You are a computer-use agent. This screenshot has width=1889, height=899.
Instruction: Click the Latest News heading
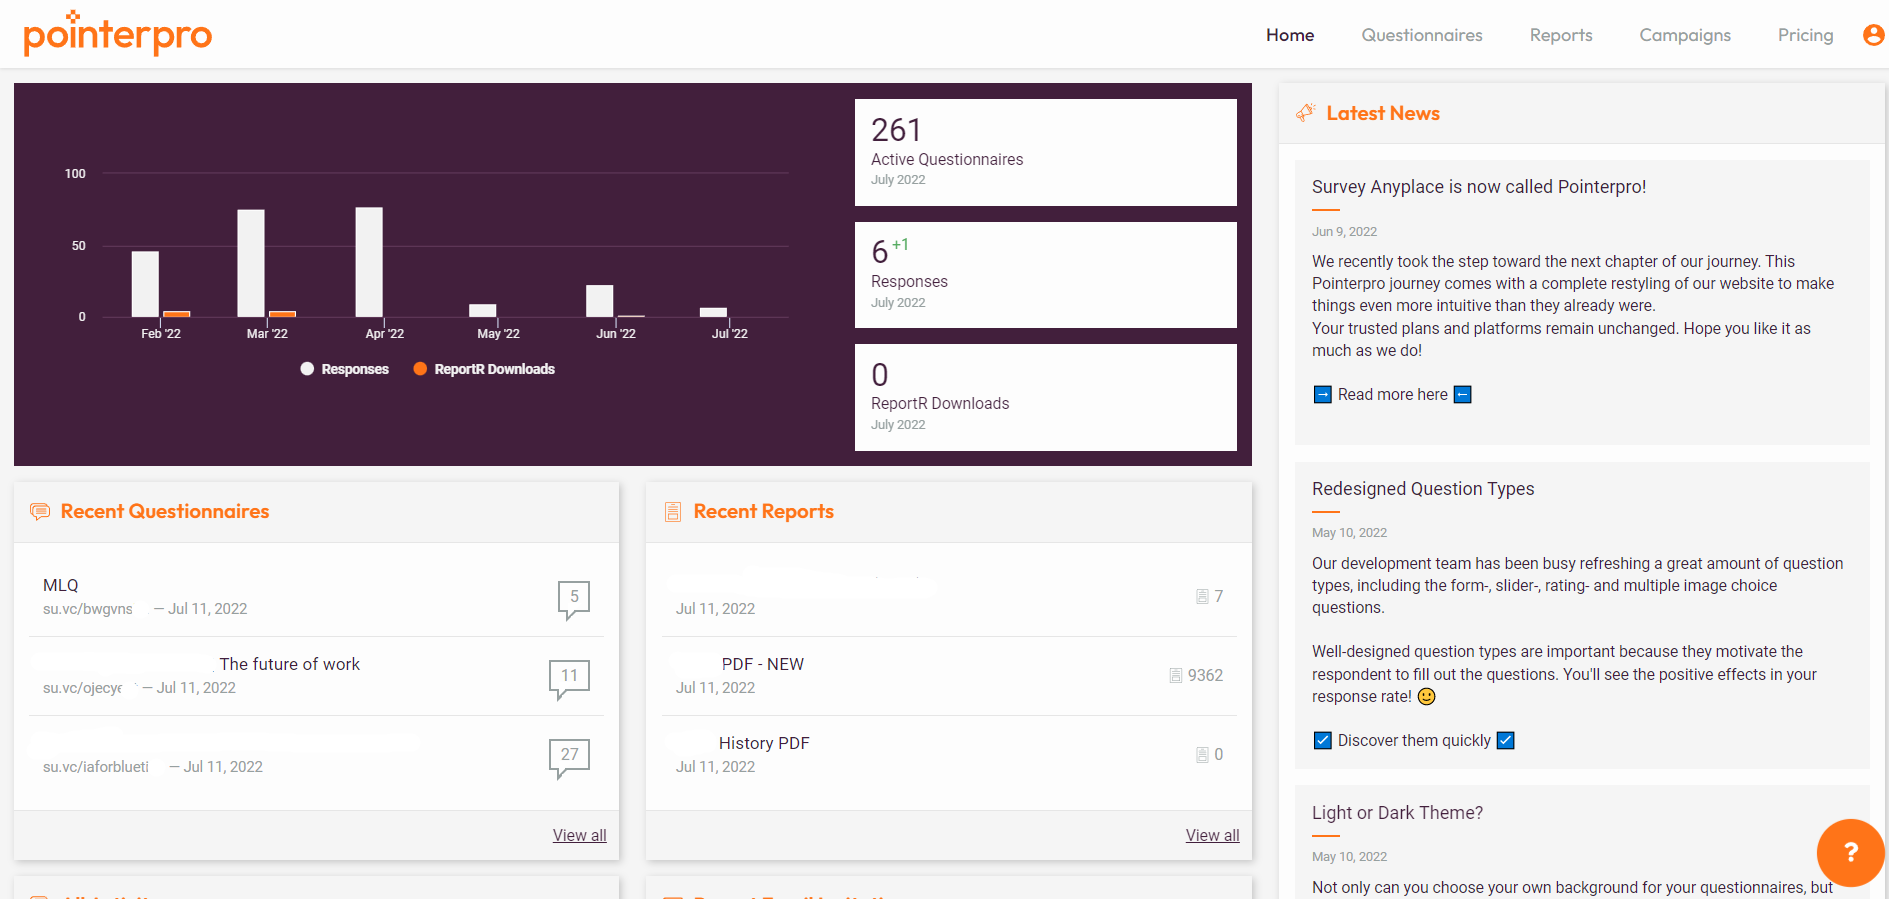[1382, 113]
